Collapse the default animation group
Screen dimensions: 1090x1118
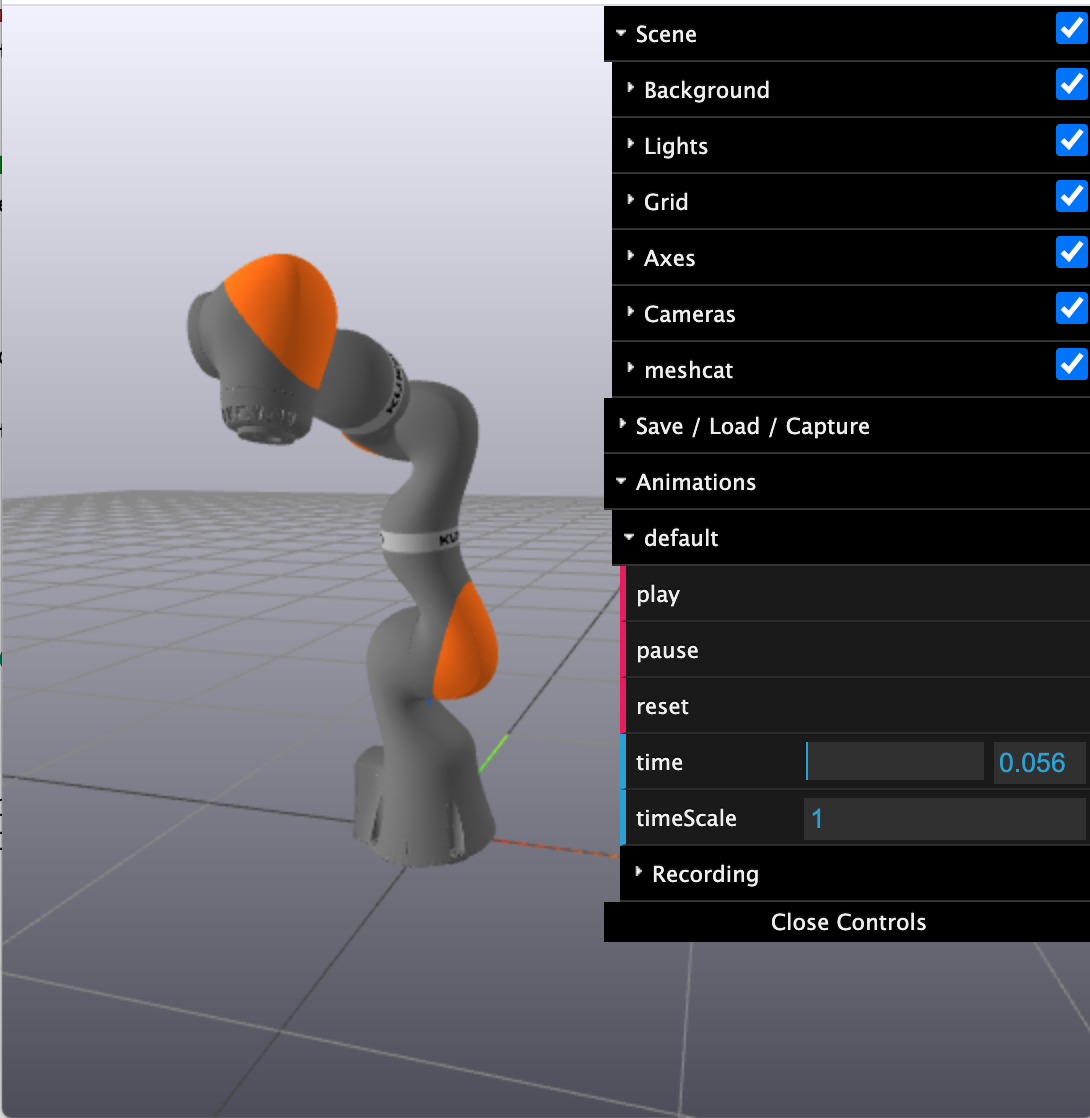(x=681, y=538)
